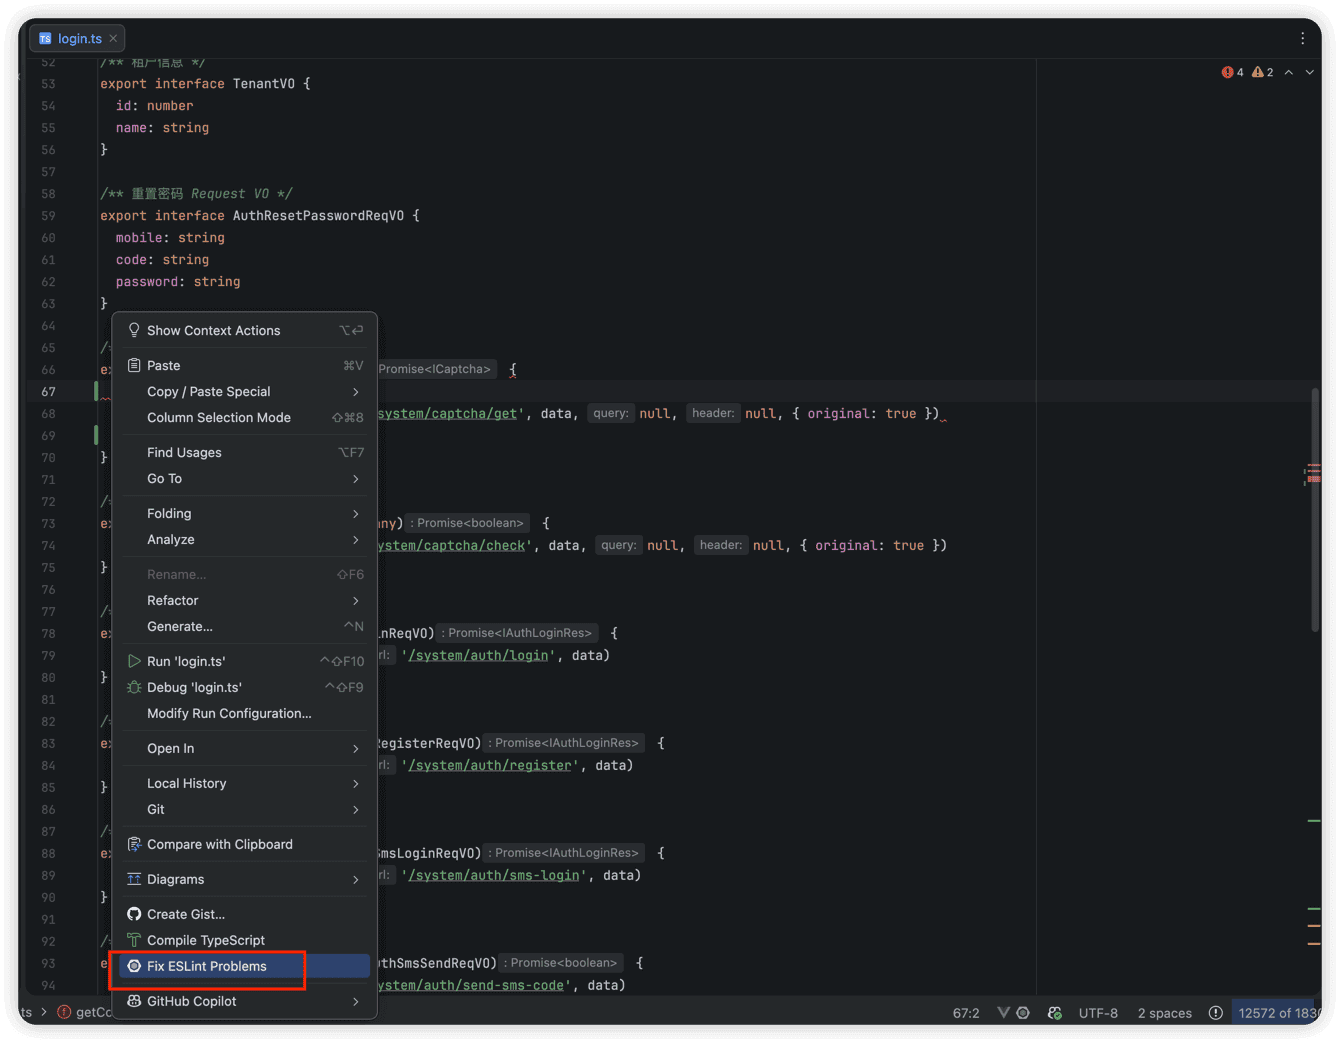The width and height of the screenshot is (1340, 1043).
Task: Click the errors count indicator showing 4
Action: [x=1232, y=72]
